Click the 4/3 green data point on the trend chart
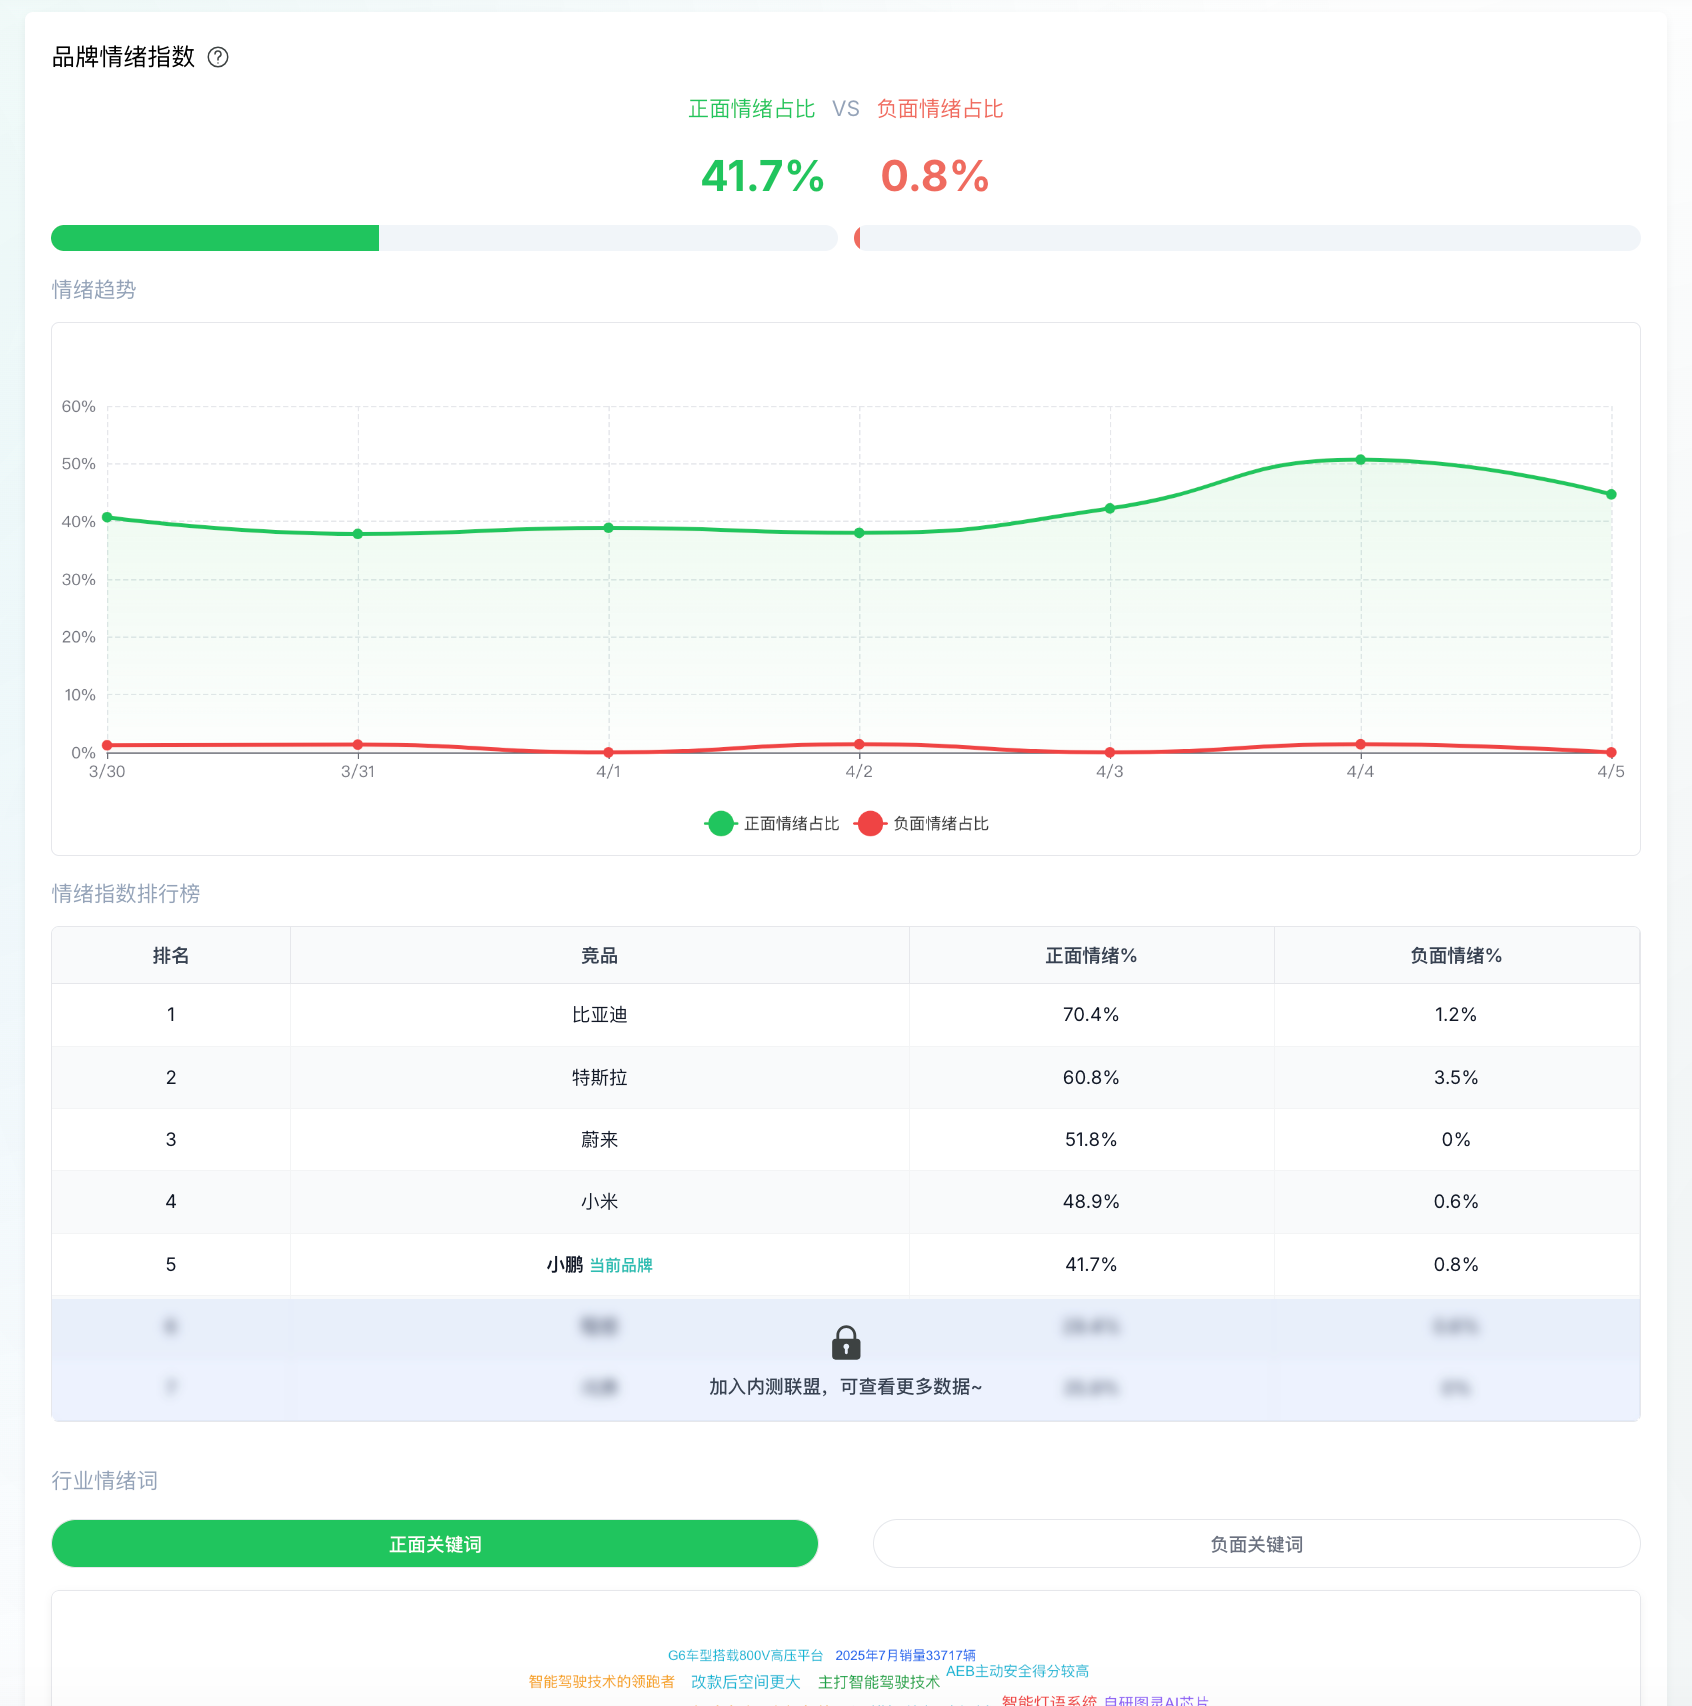This screenshot has width=1692, height=1706. [1110, 508]
